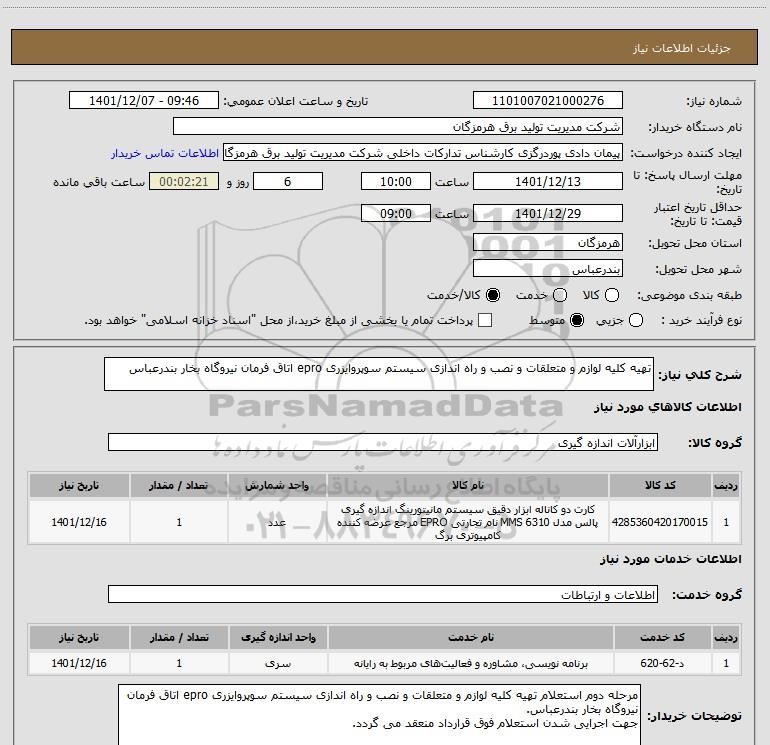Screen dimensions: 770x745
Task: Click the نام خدمت column header
Action: tap(470, 637)
